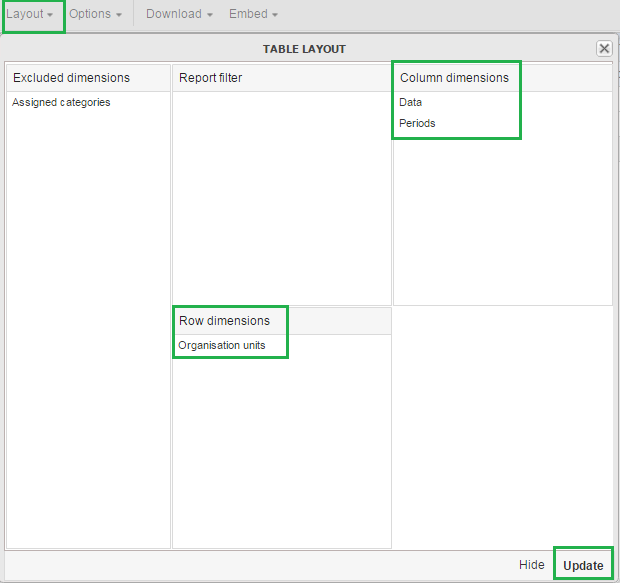Click the TABLE LAYOUT title bar
Viewport: 620px width, 583px height.
pos(305,48)
